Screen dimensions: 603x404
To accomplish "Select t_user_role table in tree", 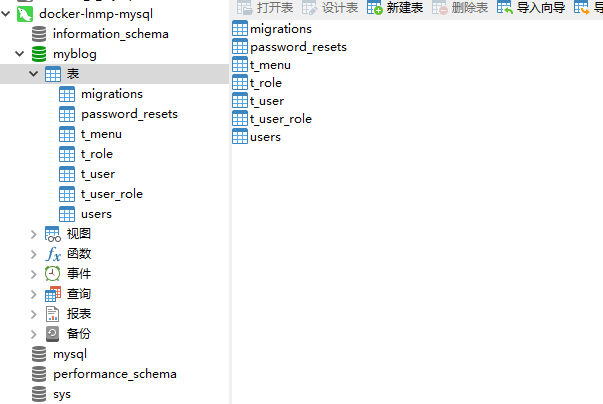I will click(x=112, y=194).
